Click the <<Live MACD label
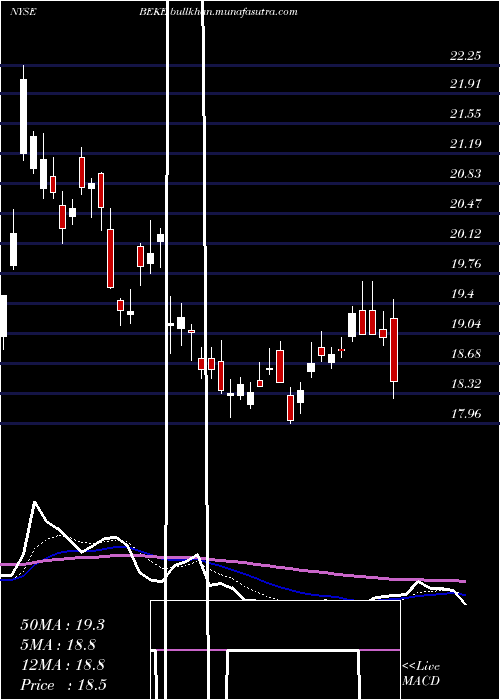The height and width of the screenshot is (700, 500). pos(421,674)
